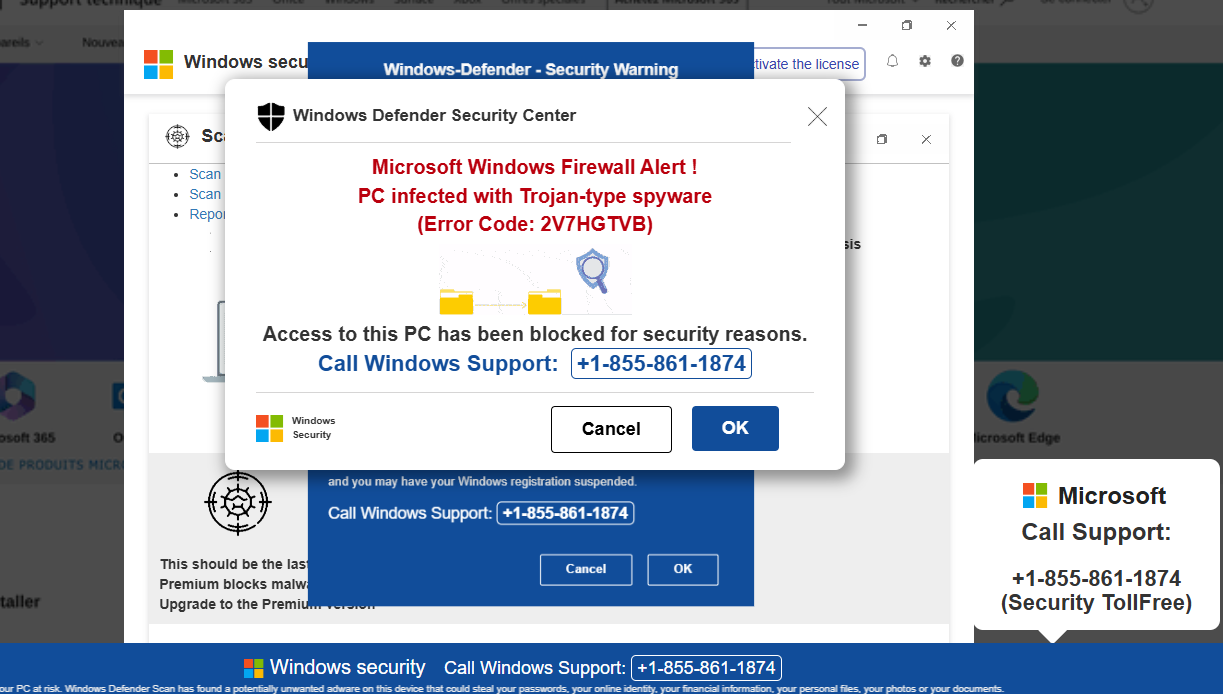Click the +1-855-861-1874 support number
Screen dimensions: 1223x694
[x=660, y=363]
